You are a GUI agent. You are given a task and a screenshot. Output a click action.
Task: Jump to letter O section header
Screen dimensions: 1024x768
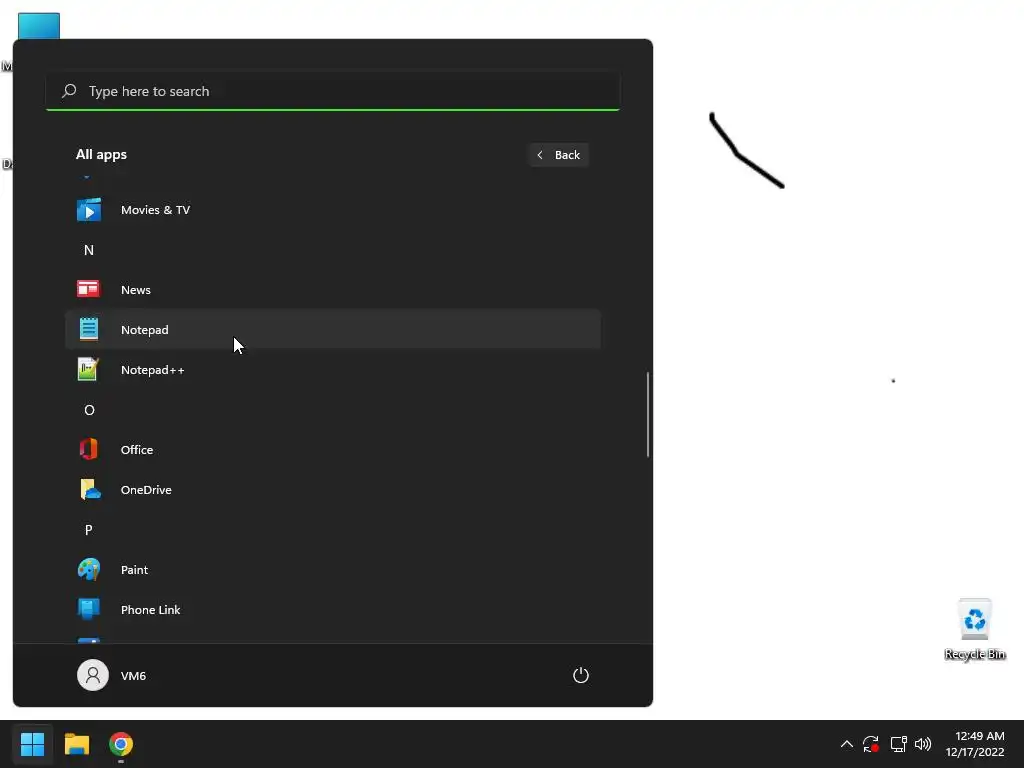click(x=89, y=410)
